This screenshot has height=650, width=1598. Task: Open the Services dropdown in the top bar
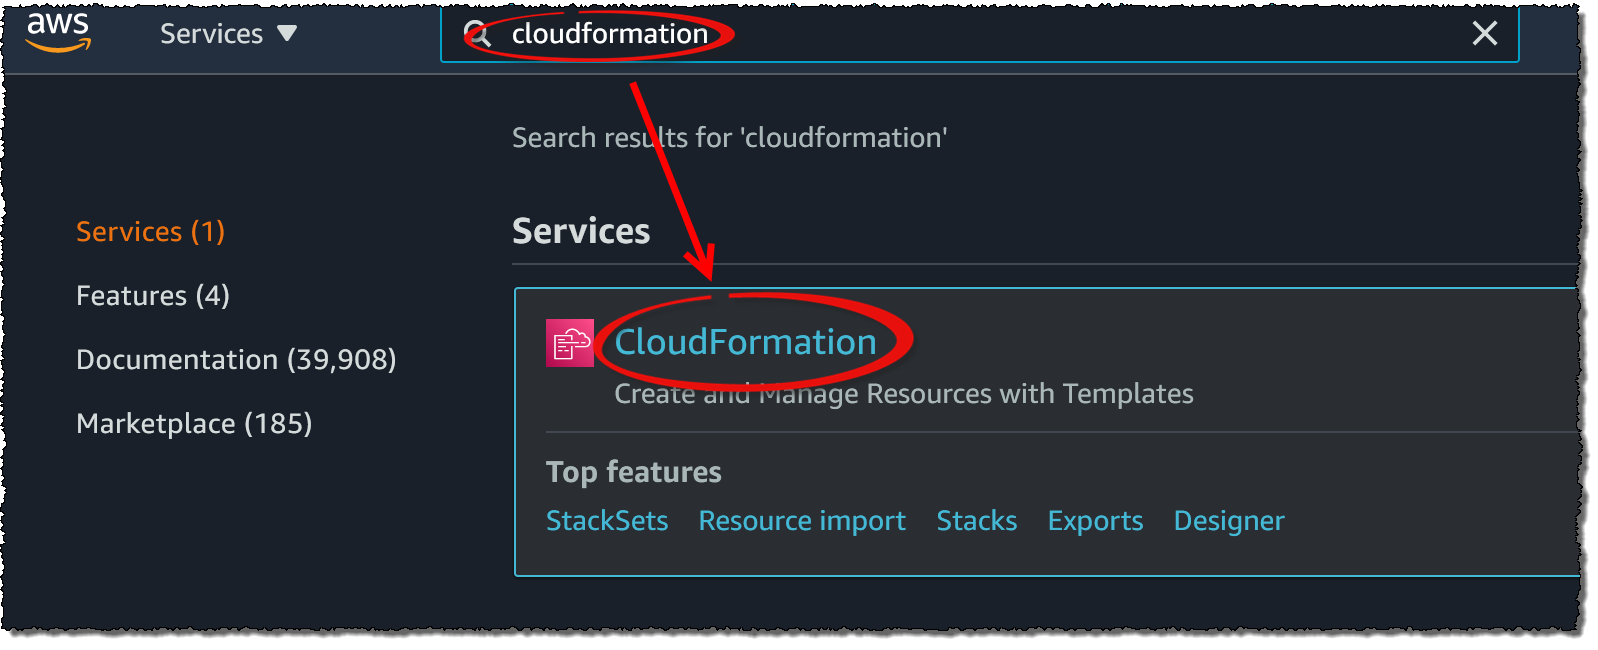pyautogui.click(x=228, y=34)
